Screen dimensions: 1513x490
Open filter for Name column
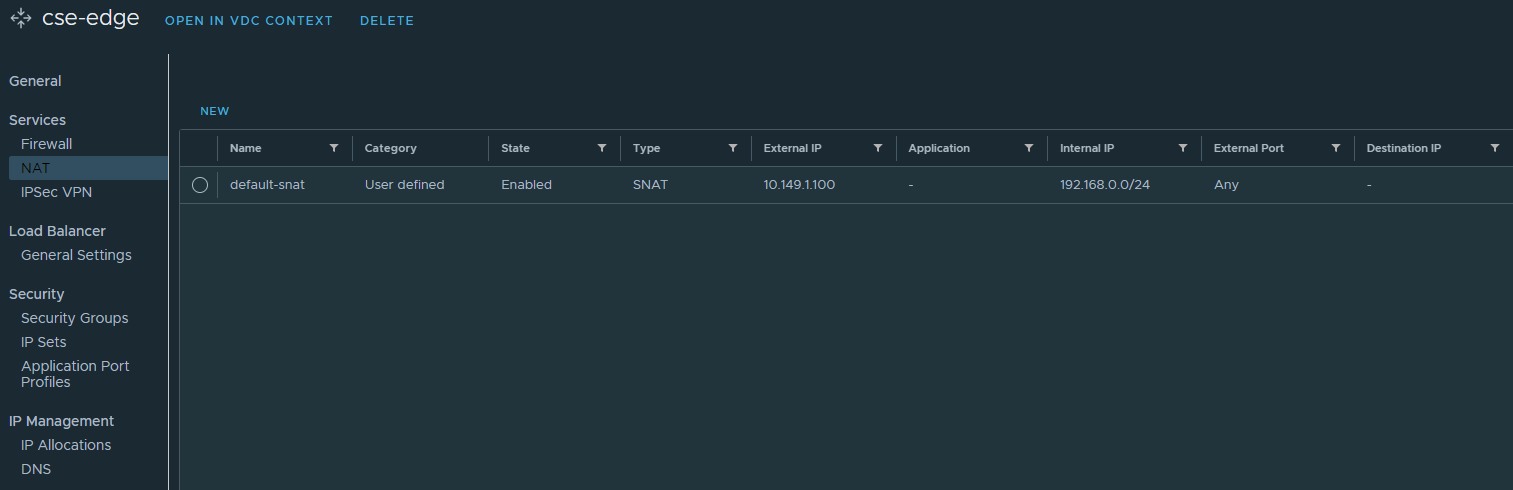[x=334, y=148]
